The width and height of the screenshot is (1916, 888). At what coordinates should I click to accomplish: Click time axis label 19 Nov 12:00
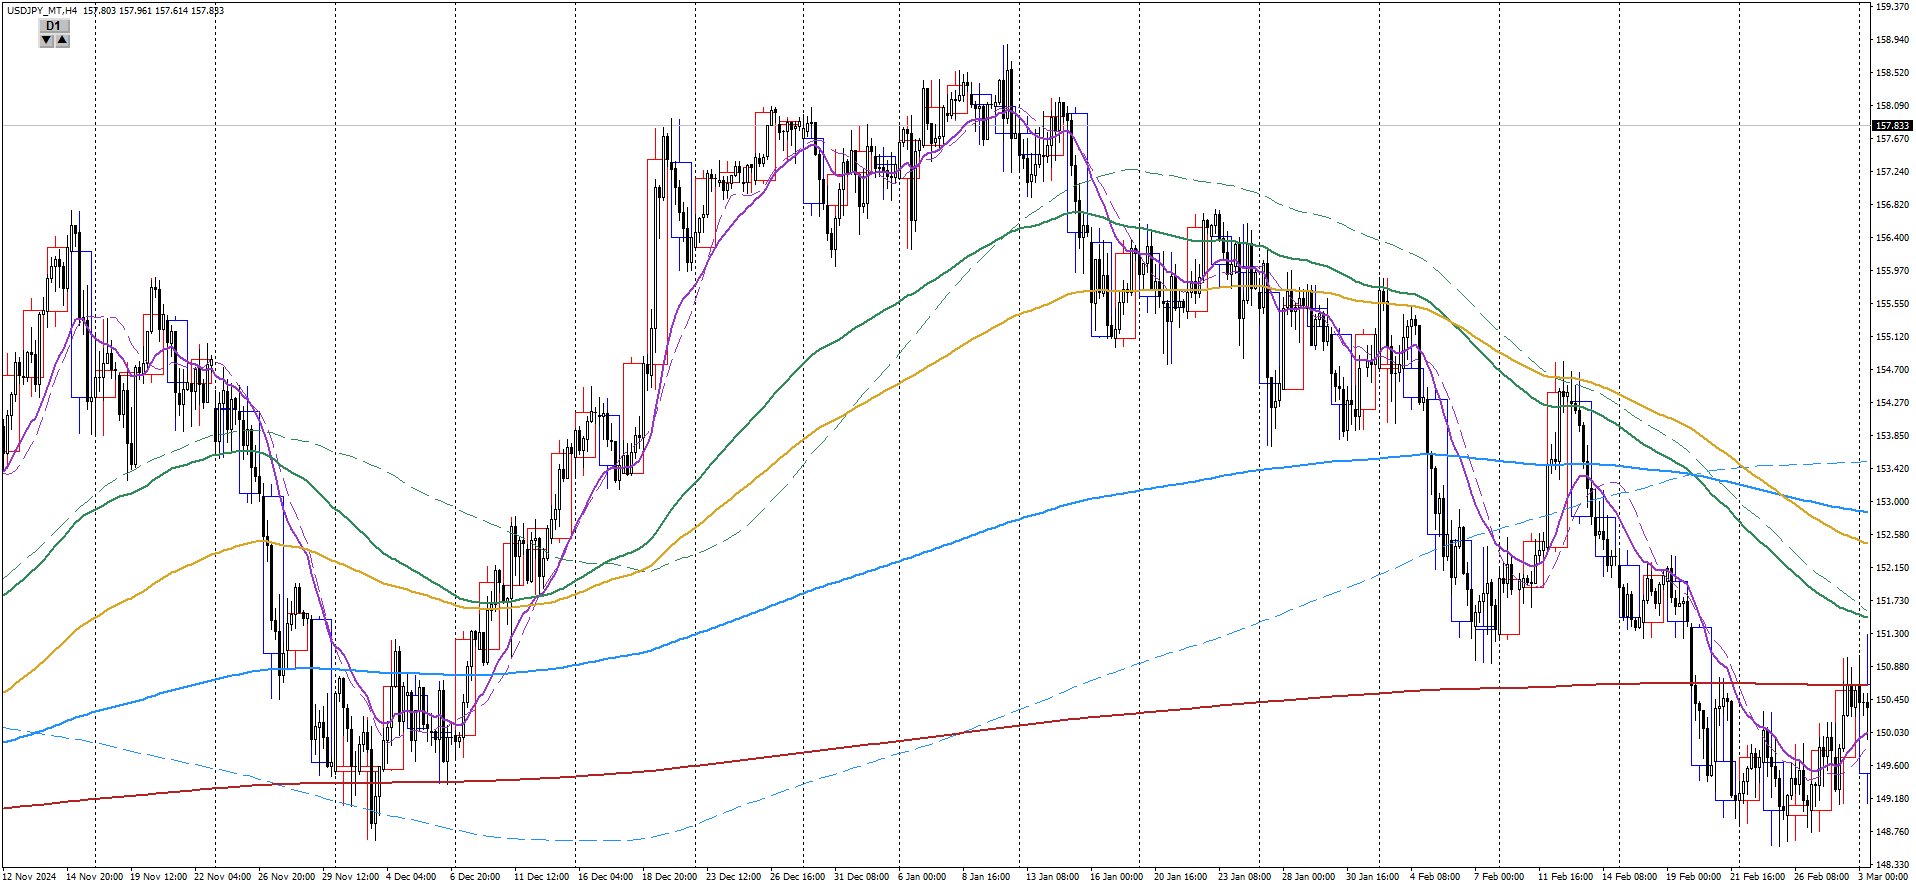coord(158,877)
